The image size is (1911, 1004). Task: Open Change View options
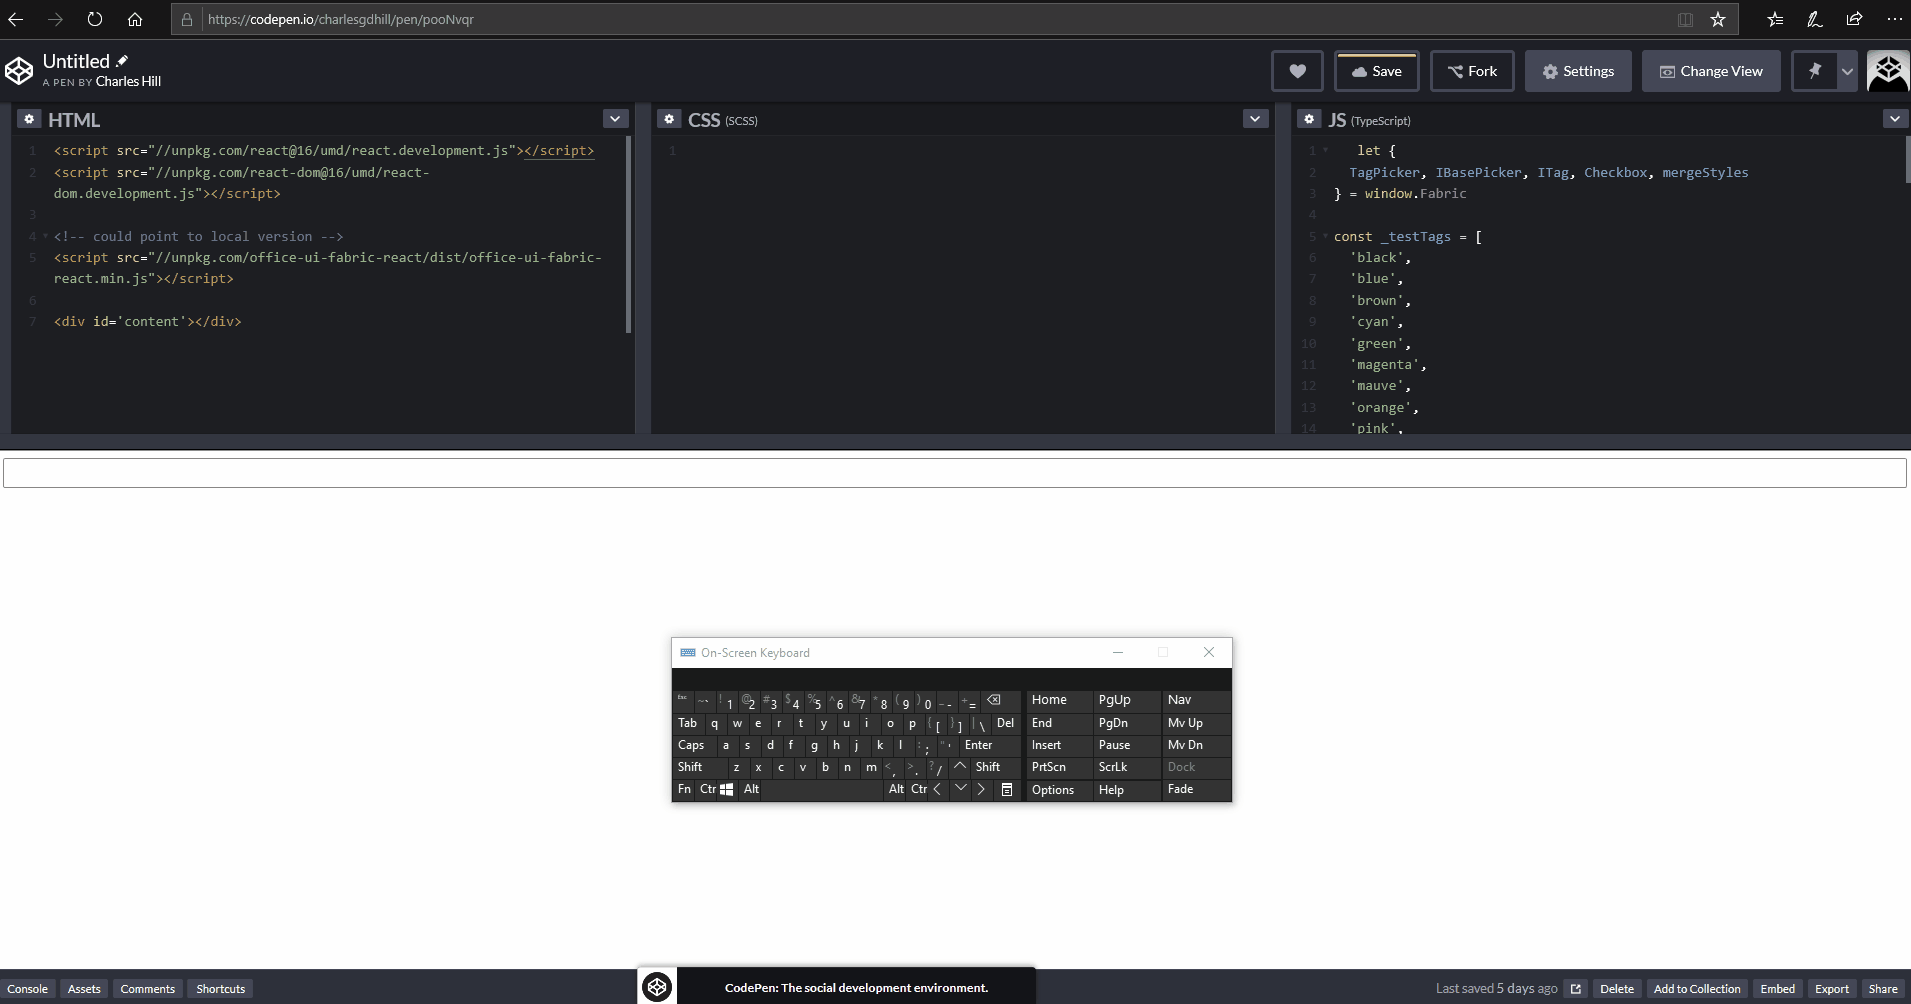[1711, 71]
